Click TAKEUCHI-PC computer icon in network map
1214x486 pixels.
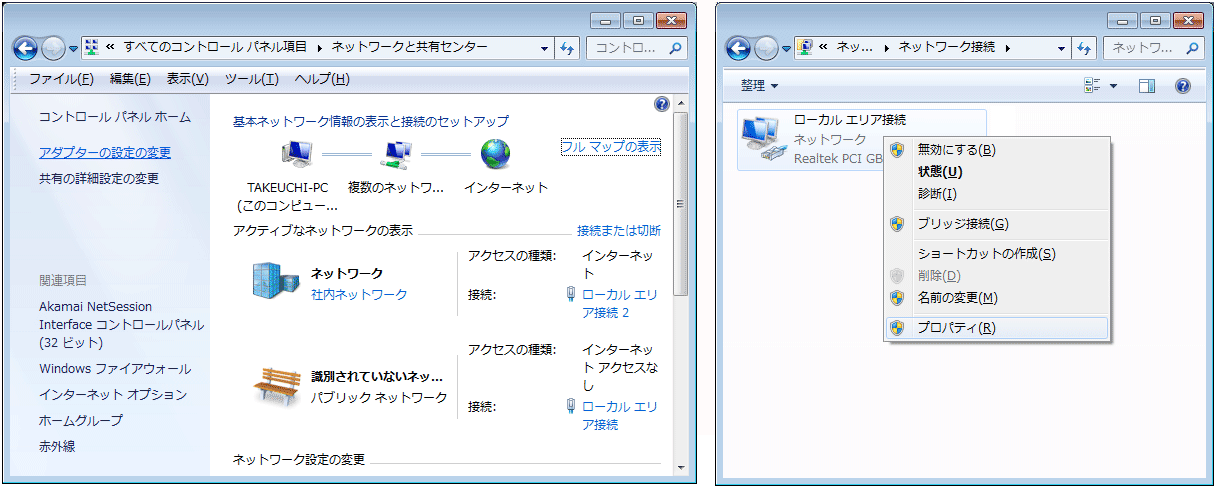tap(296, 154)
